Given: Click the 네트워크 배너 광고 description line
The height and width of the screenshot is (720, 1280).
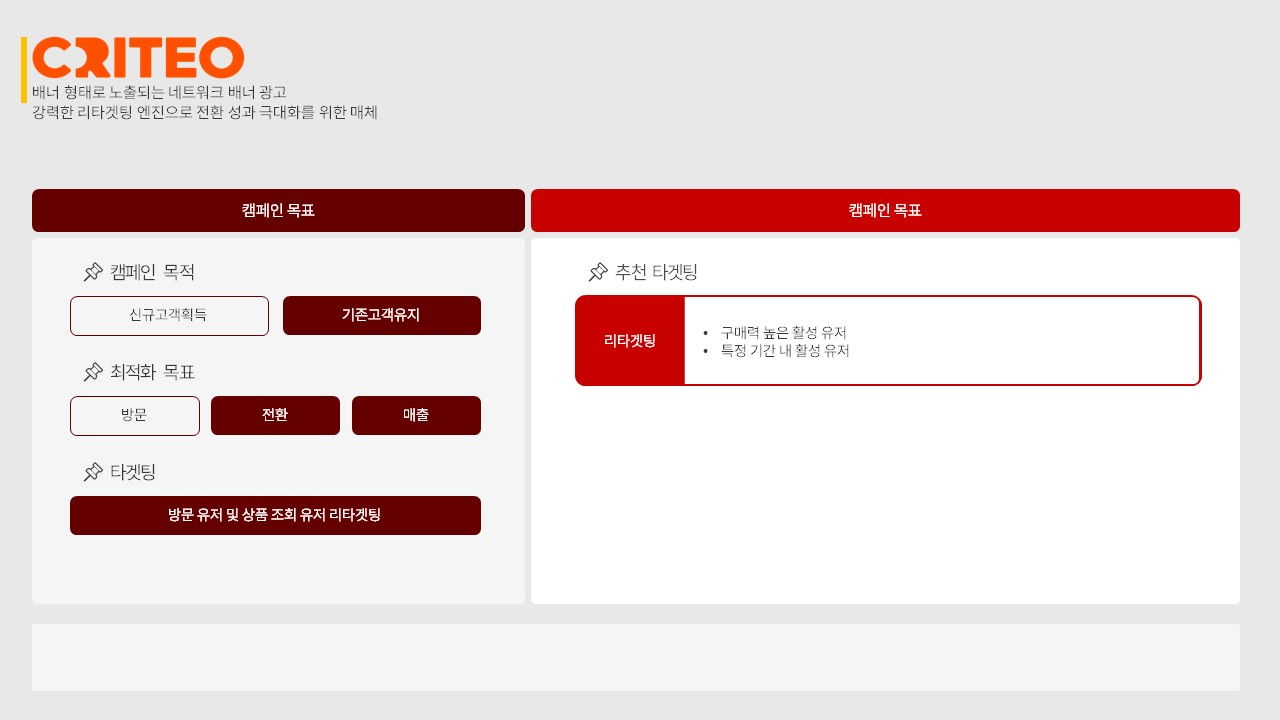Looking at the screenshot, I should click(160, 93).
